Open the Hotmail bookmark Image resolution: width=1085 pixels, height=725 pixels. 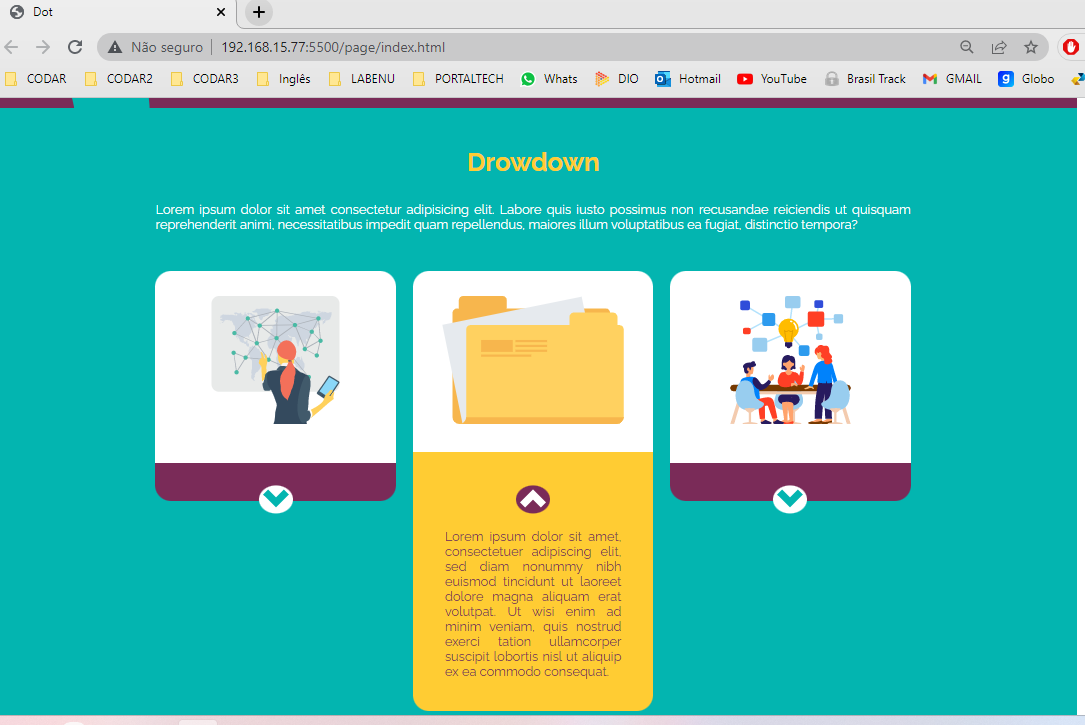coord(688,79)
